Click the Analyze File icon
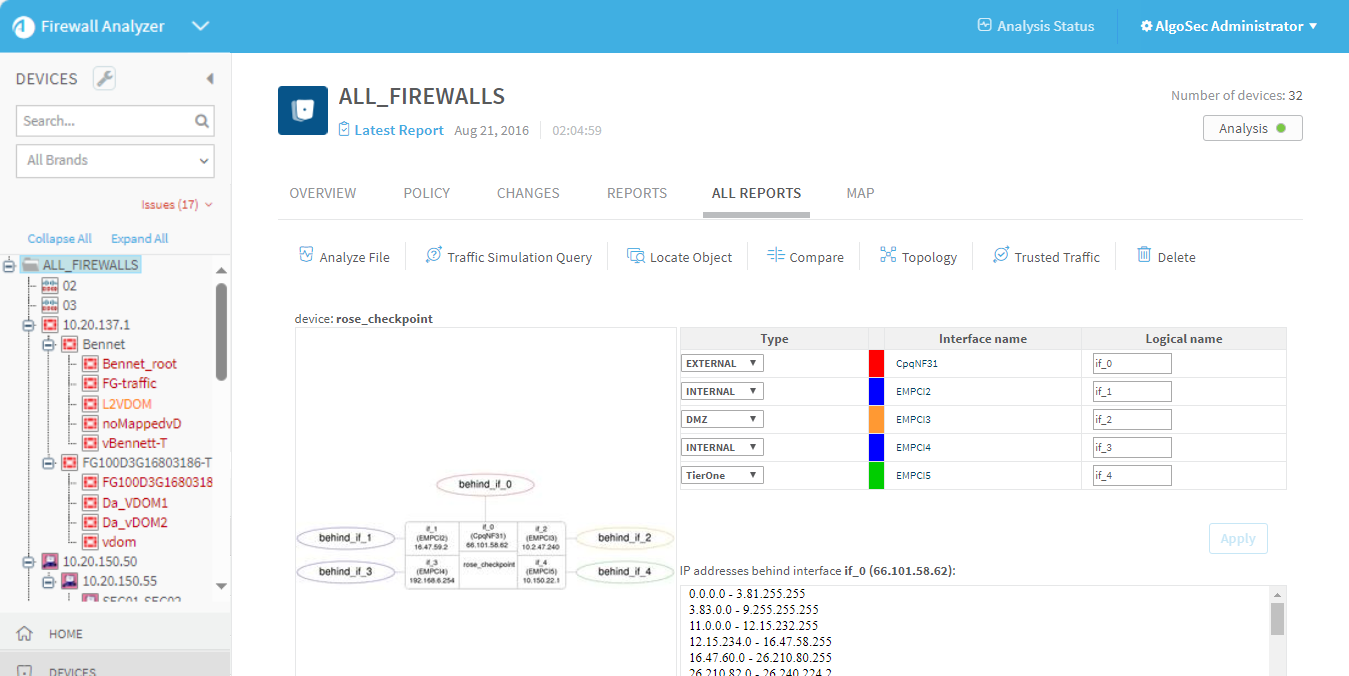The image size is (1349, 676). (x=307, y=256)
